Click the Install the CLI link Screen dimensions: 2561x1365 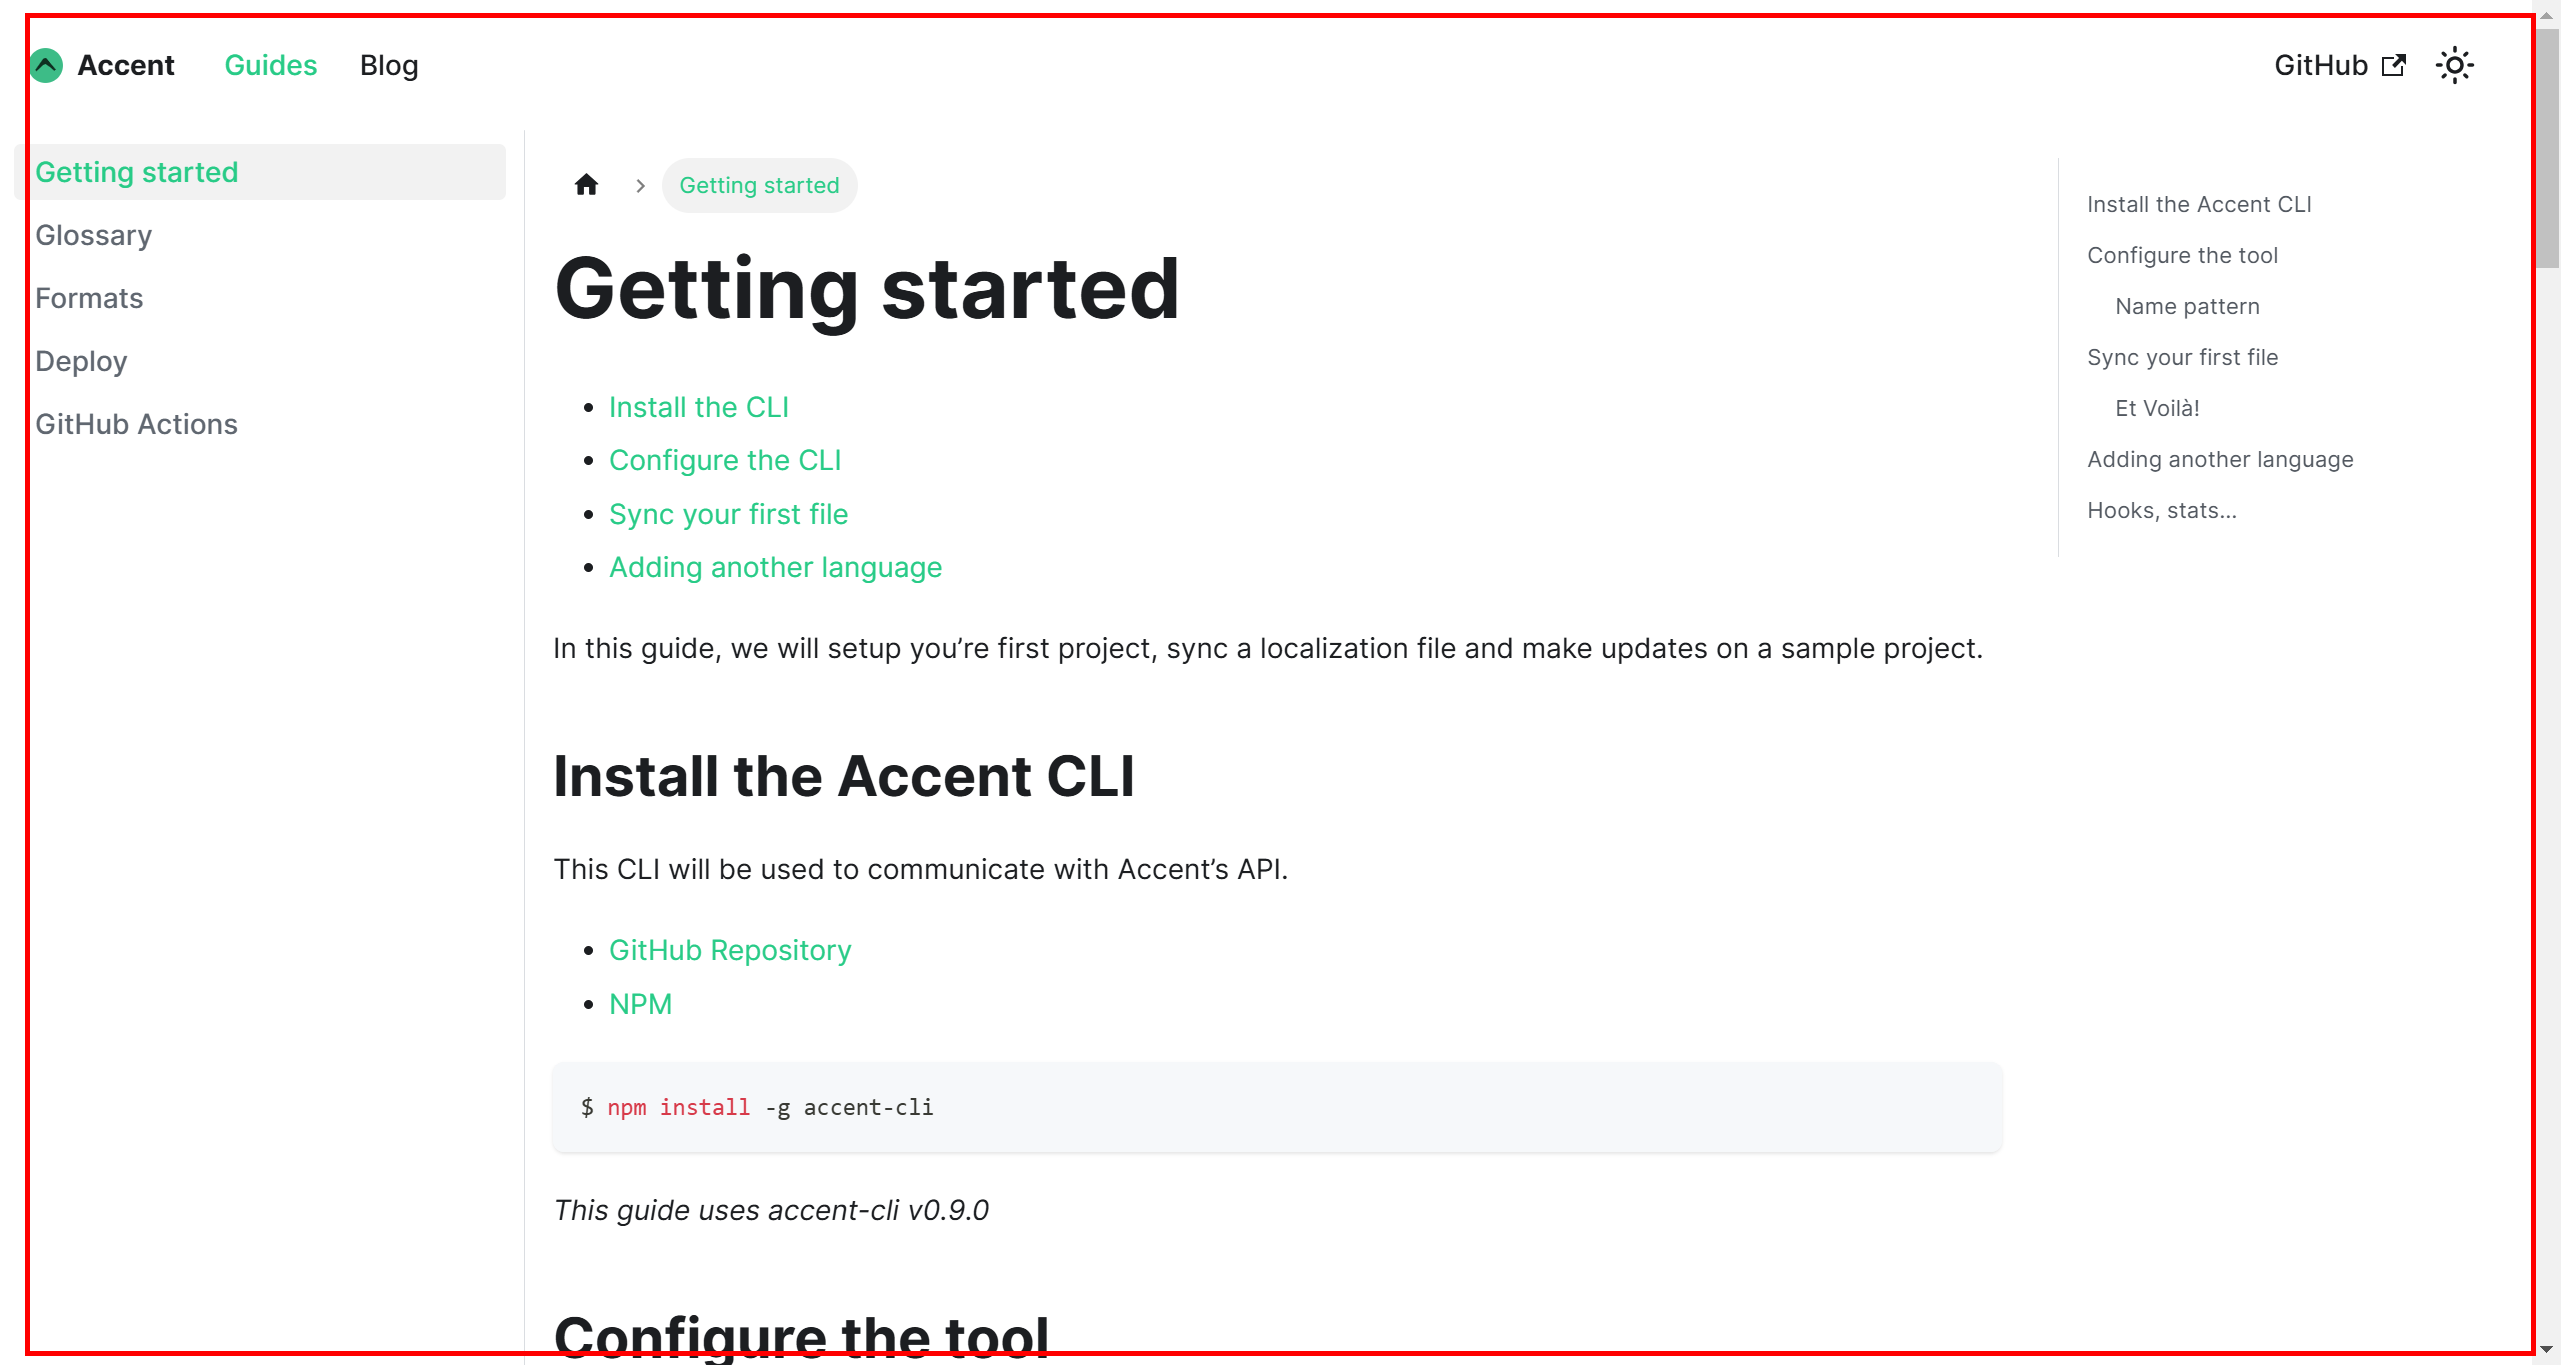pos(698,408)
